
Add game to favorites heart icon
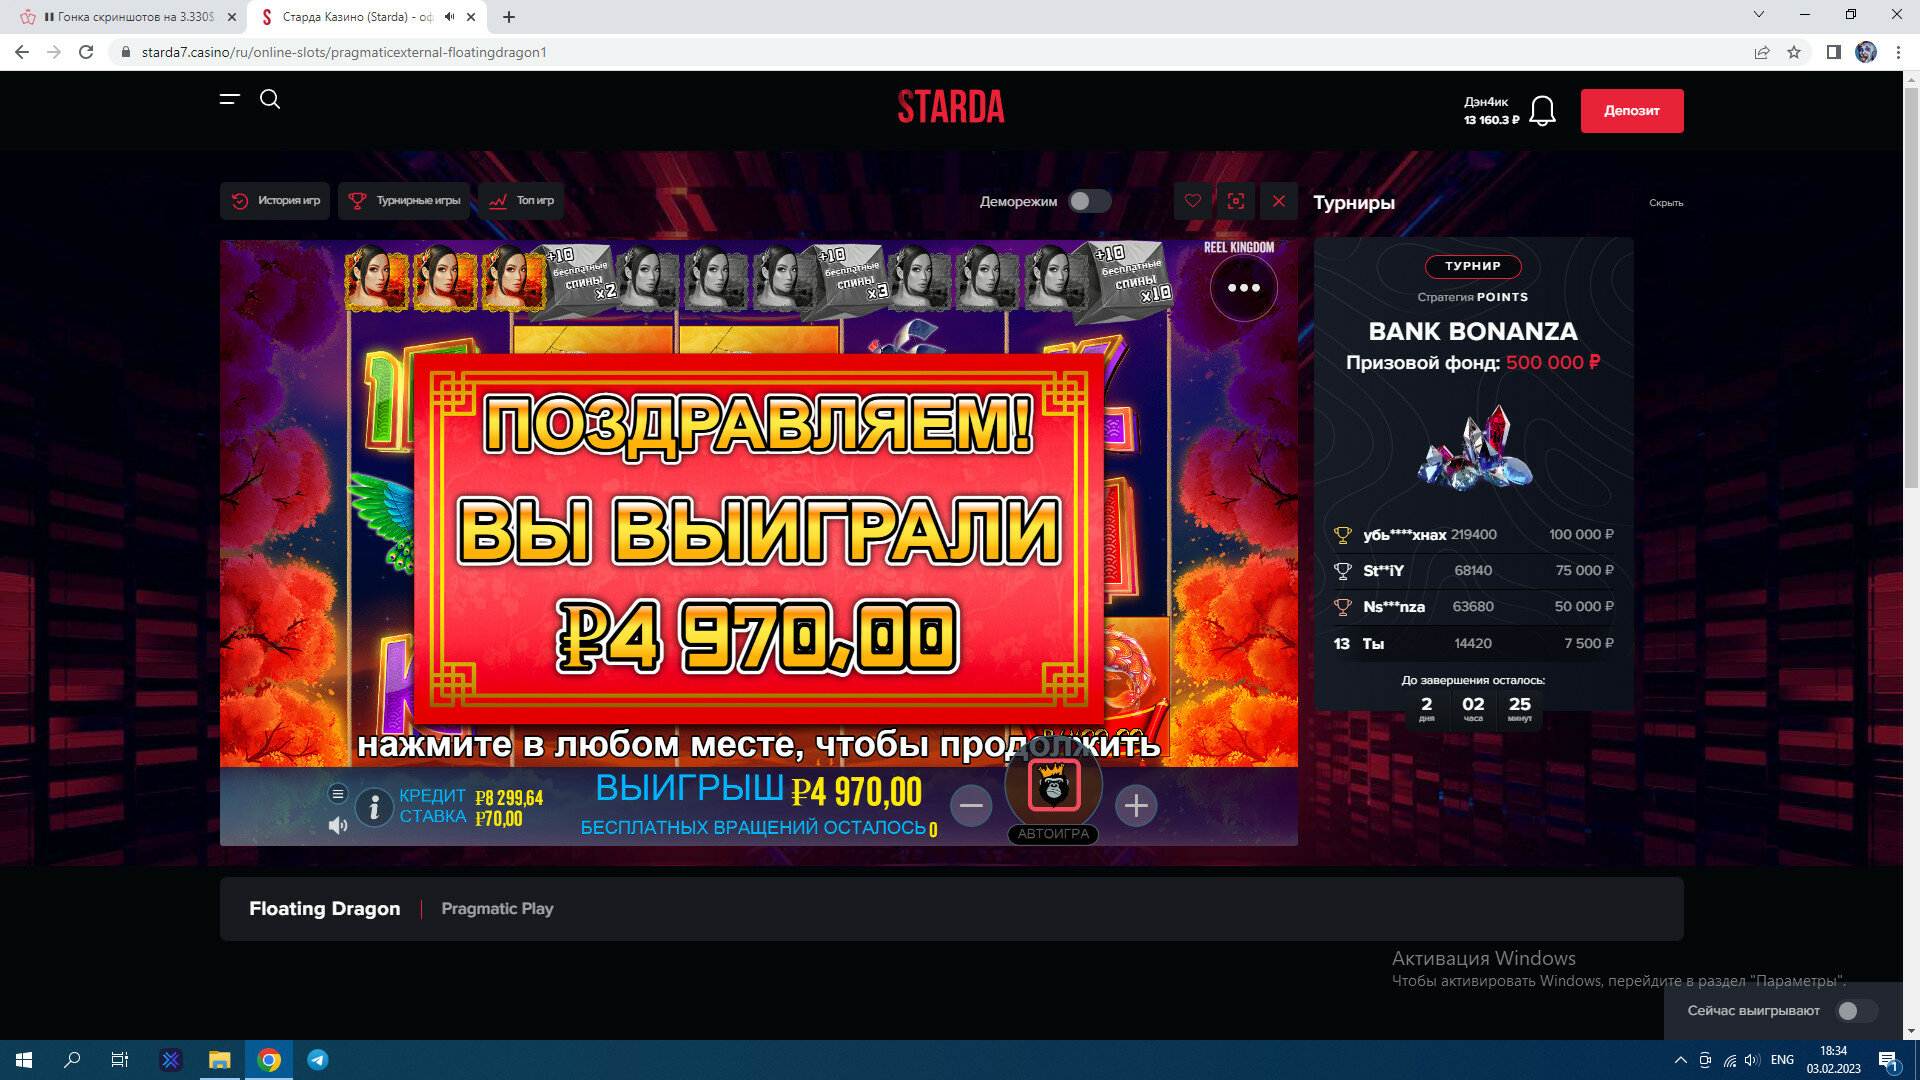point(1192,201)
